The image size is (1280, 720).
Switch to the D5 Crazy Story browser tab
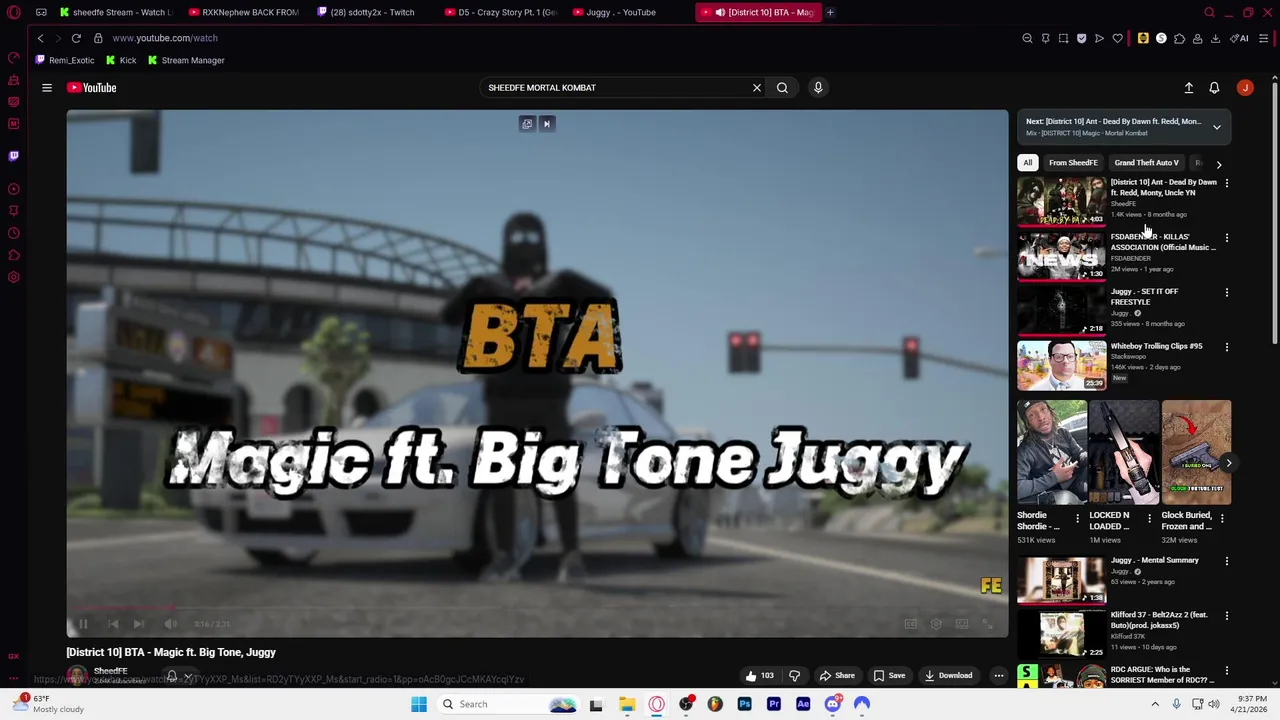[500, 12]
